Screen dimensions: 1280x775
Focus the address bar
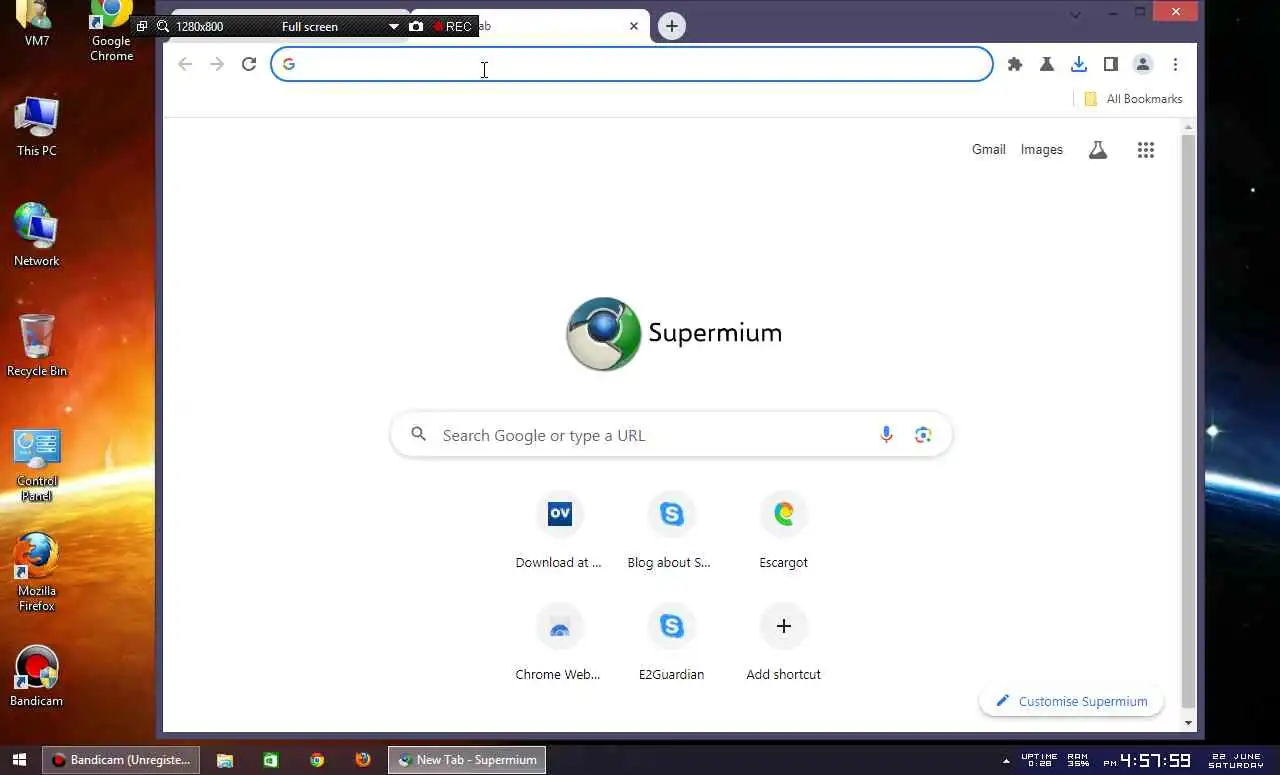[x=632, y=64]
